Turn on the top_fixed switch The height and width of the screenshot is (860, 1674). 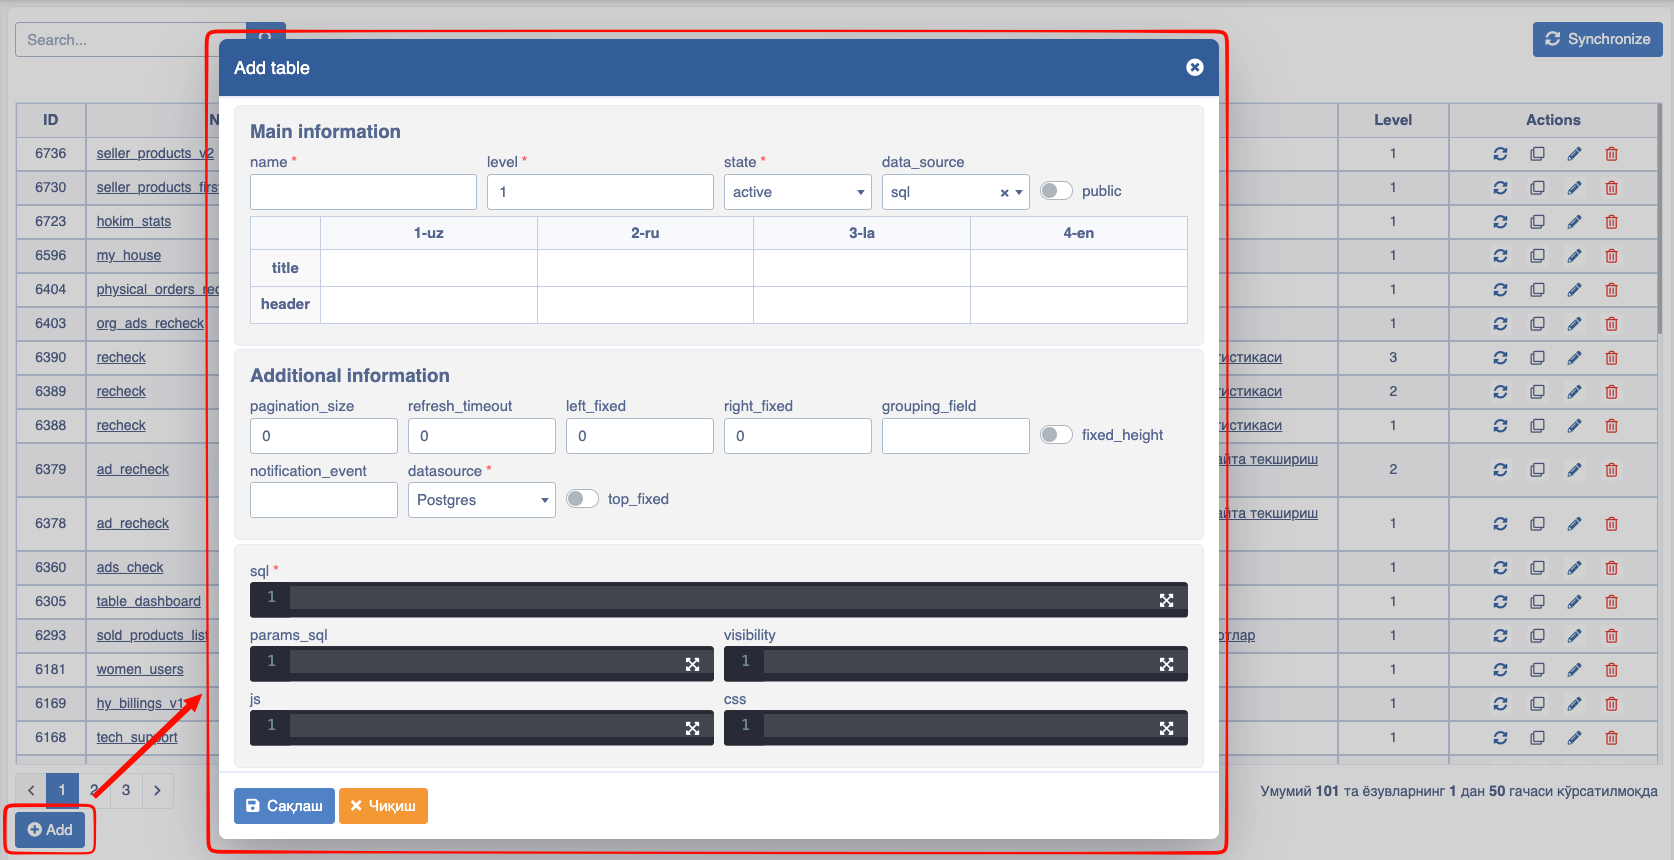tap(582, 499)
